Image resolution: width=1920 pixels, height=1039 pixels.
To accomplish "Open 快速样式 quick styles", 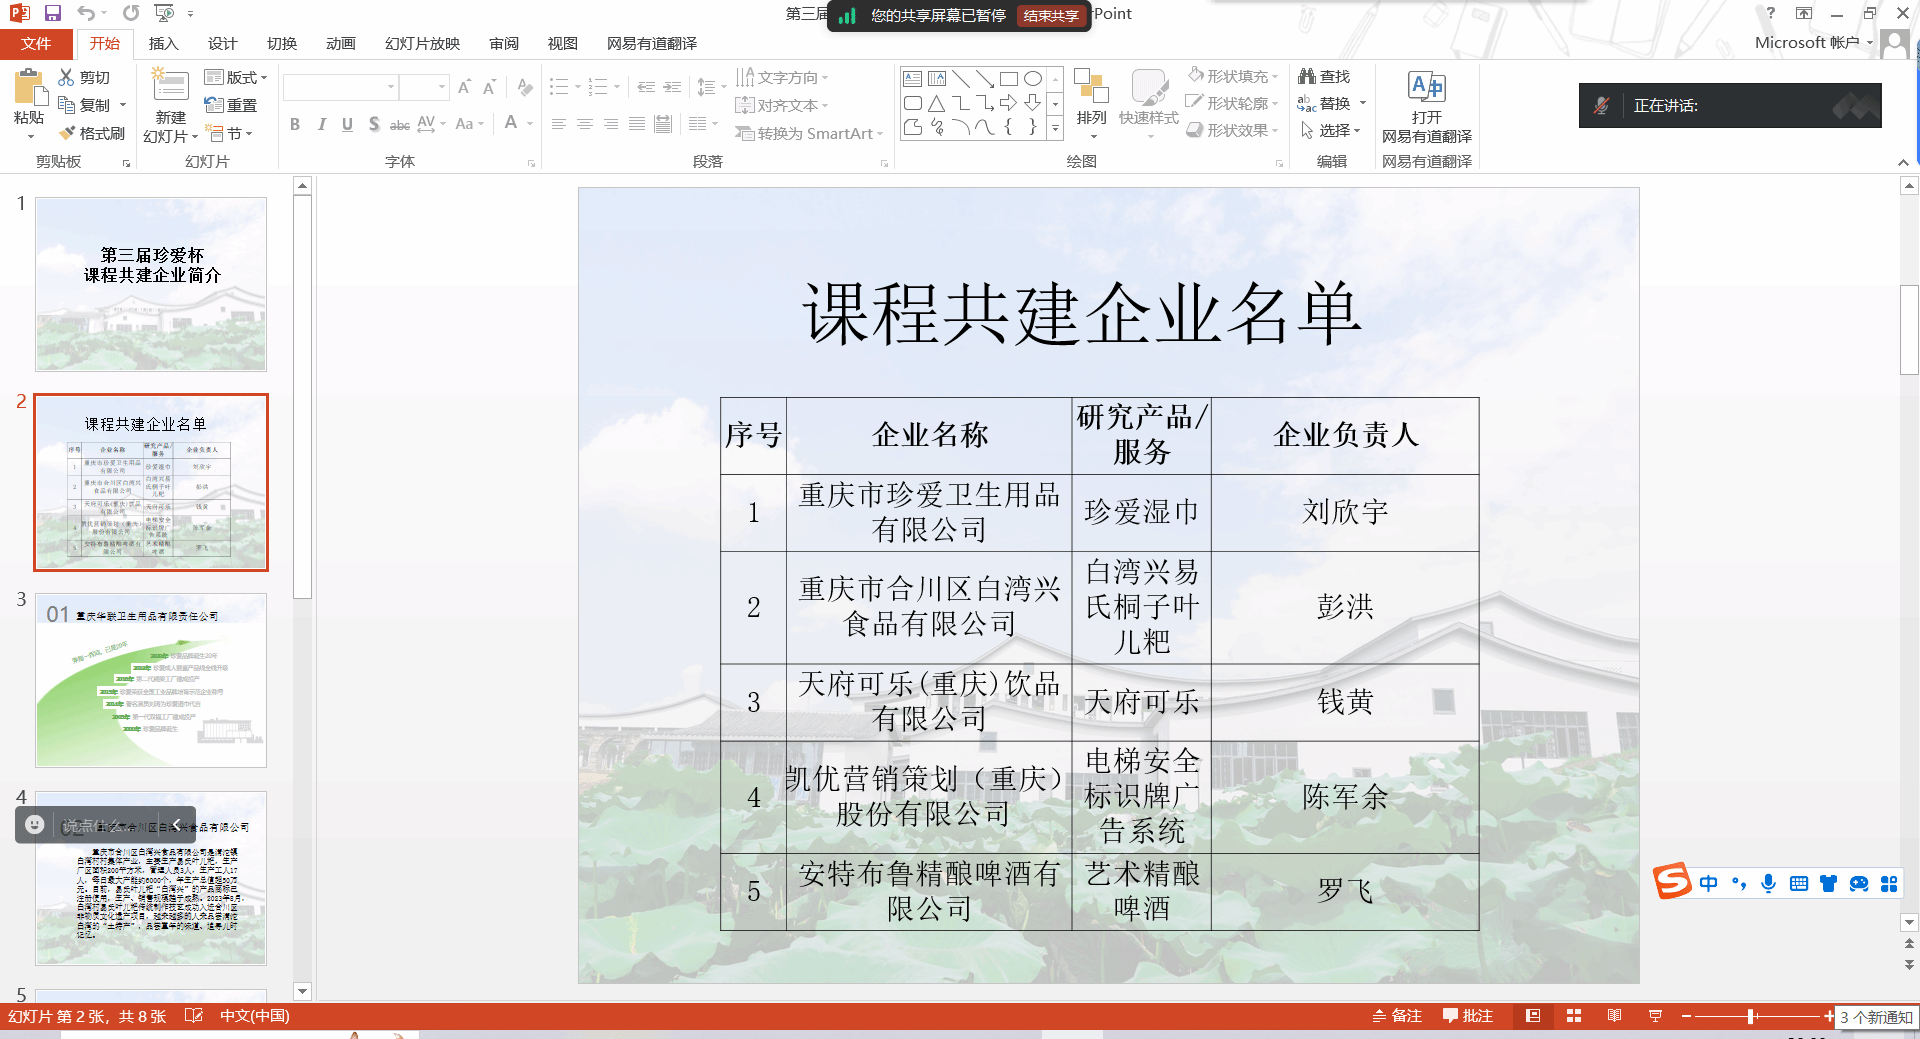I will tap(1148, 103).
